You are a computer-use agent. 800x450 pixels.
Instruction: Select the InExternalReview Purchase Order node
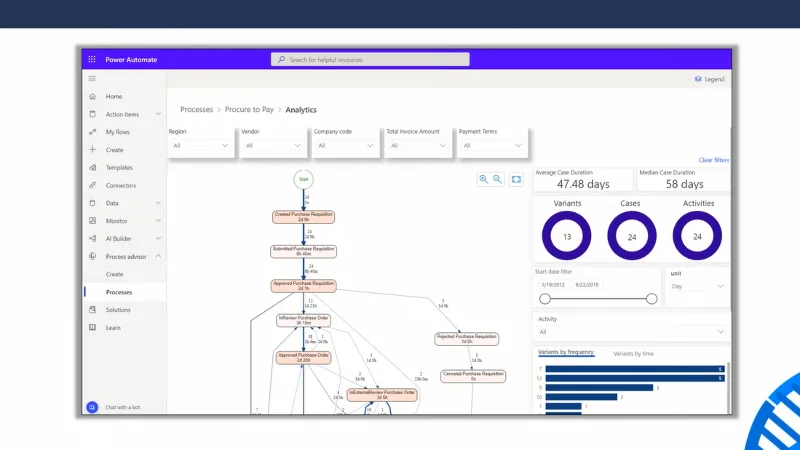(382, 395)
